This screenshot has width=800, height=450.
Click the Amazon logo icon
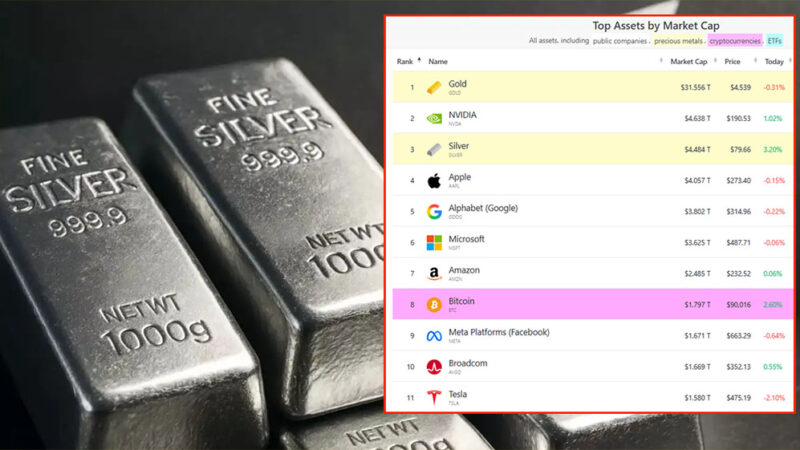[x=434, y=274]
